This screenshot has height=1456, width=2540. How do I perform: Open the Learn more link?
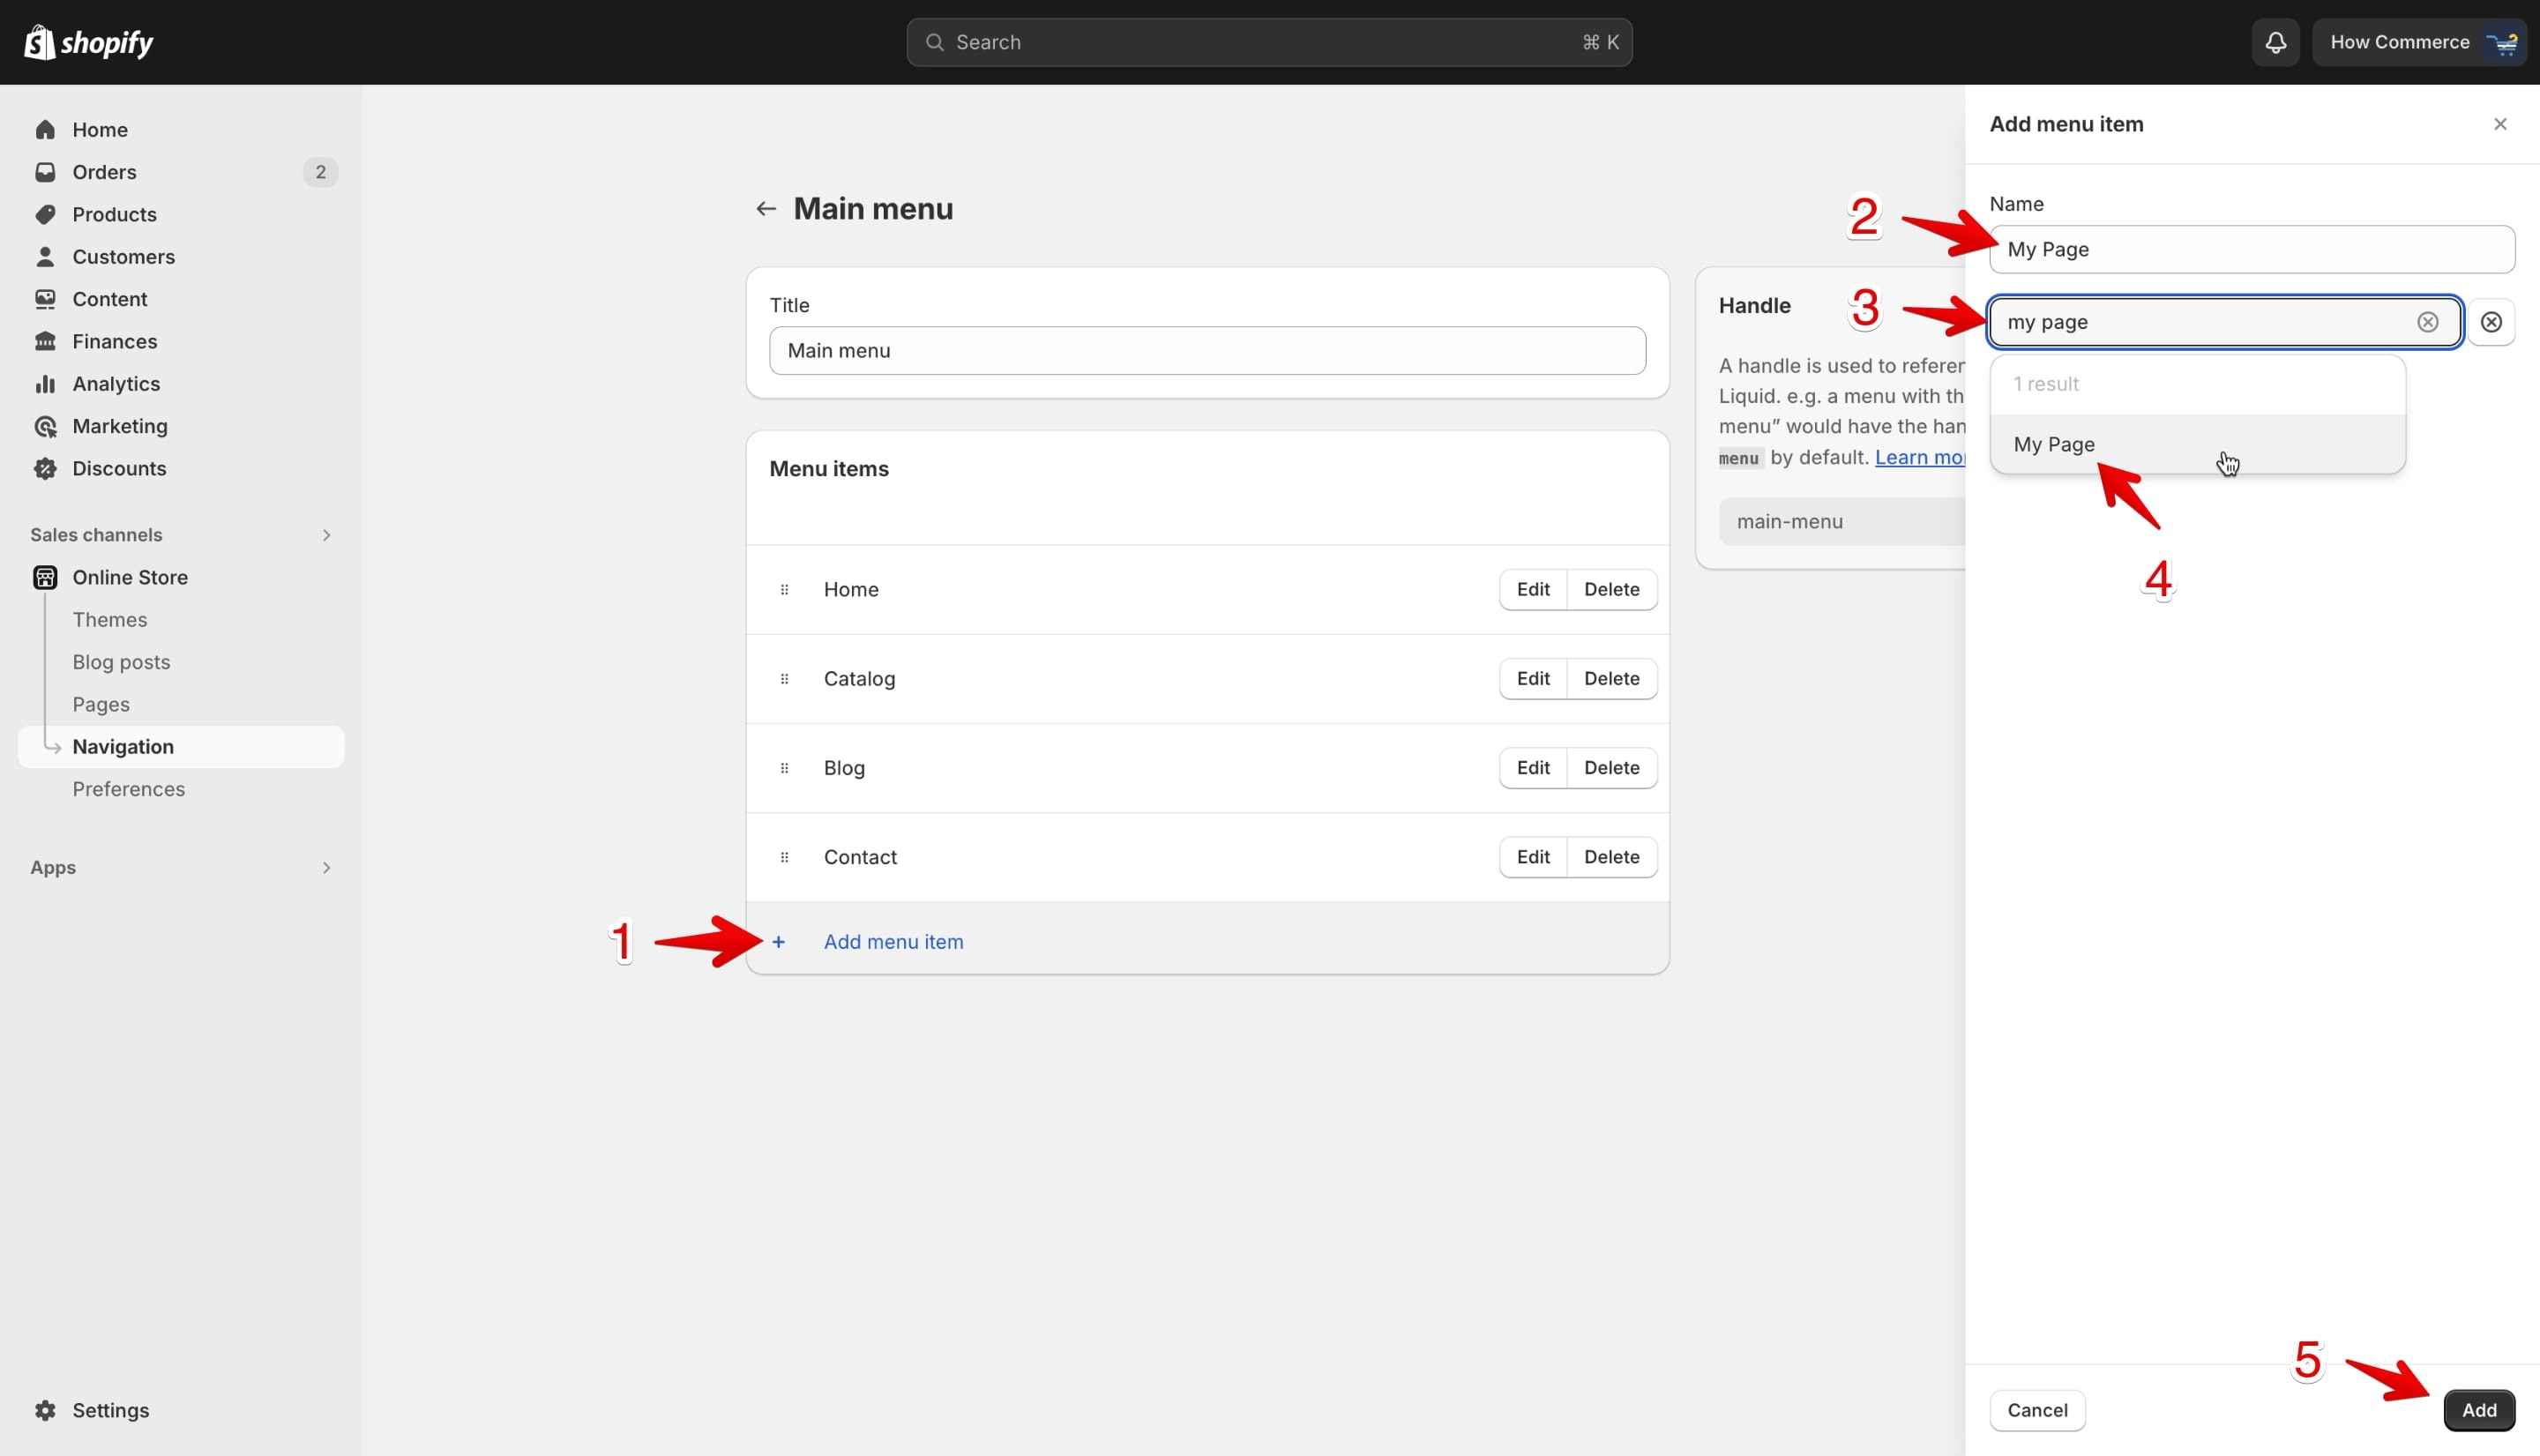click(1920, 457)
